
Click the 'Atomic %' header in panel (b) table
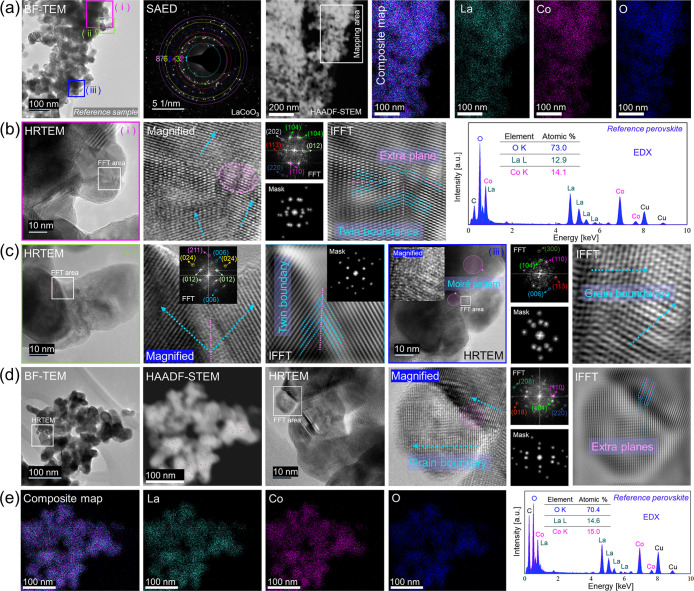tap(560, 136)
